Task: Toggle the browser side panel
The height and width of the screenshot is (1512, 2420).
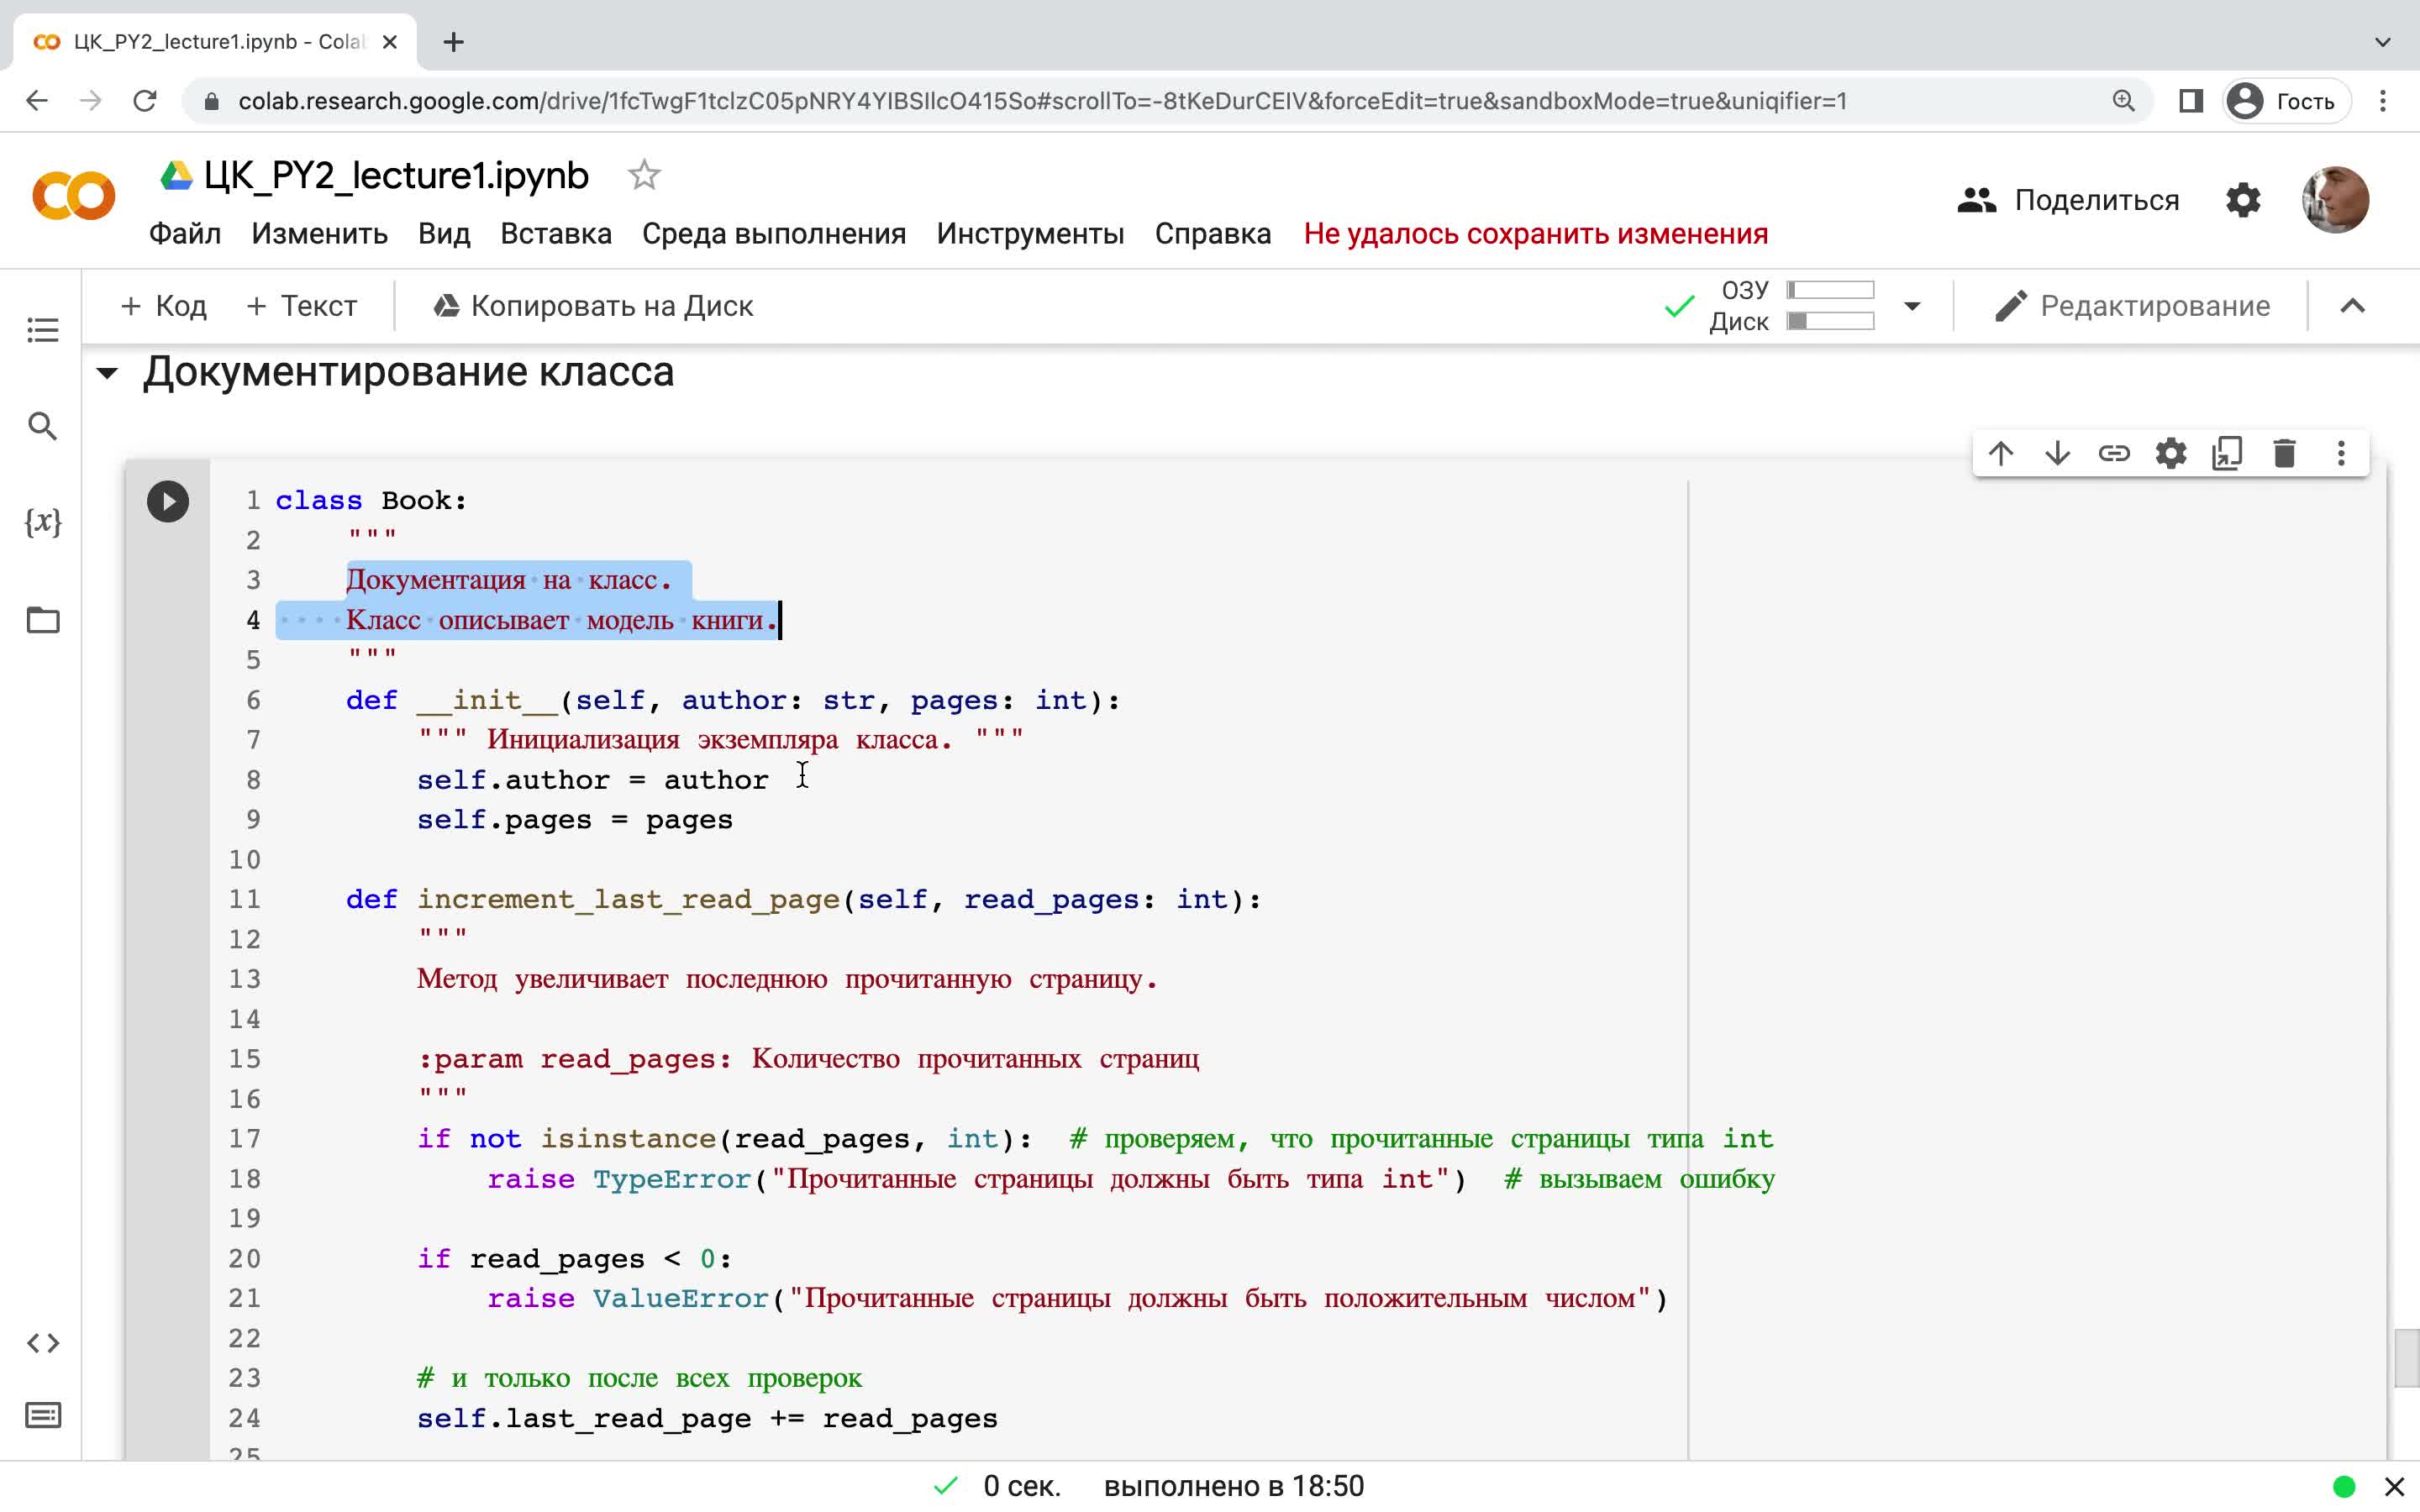Action: tap(2191, 101)
